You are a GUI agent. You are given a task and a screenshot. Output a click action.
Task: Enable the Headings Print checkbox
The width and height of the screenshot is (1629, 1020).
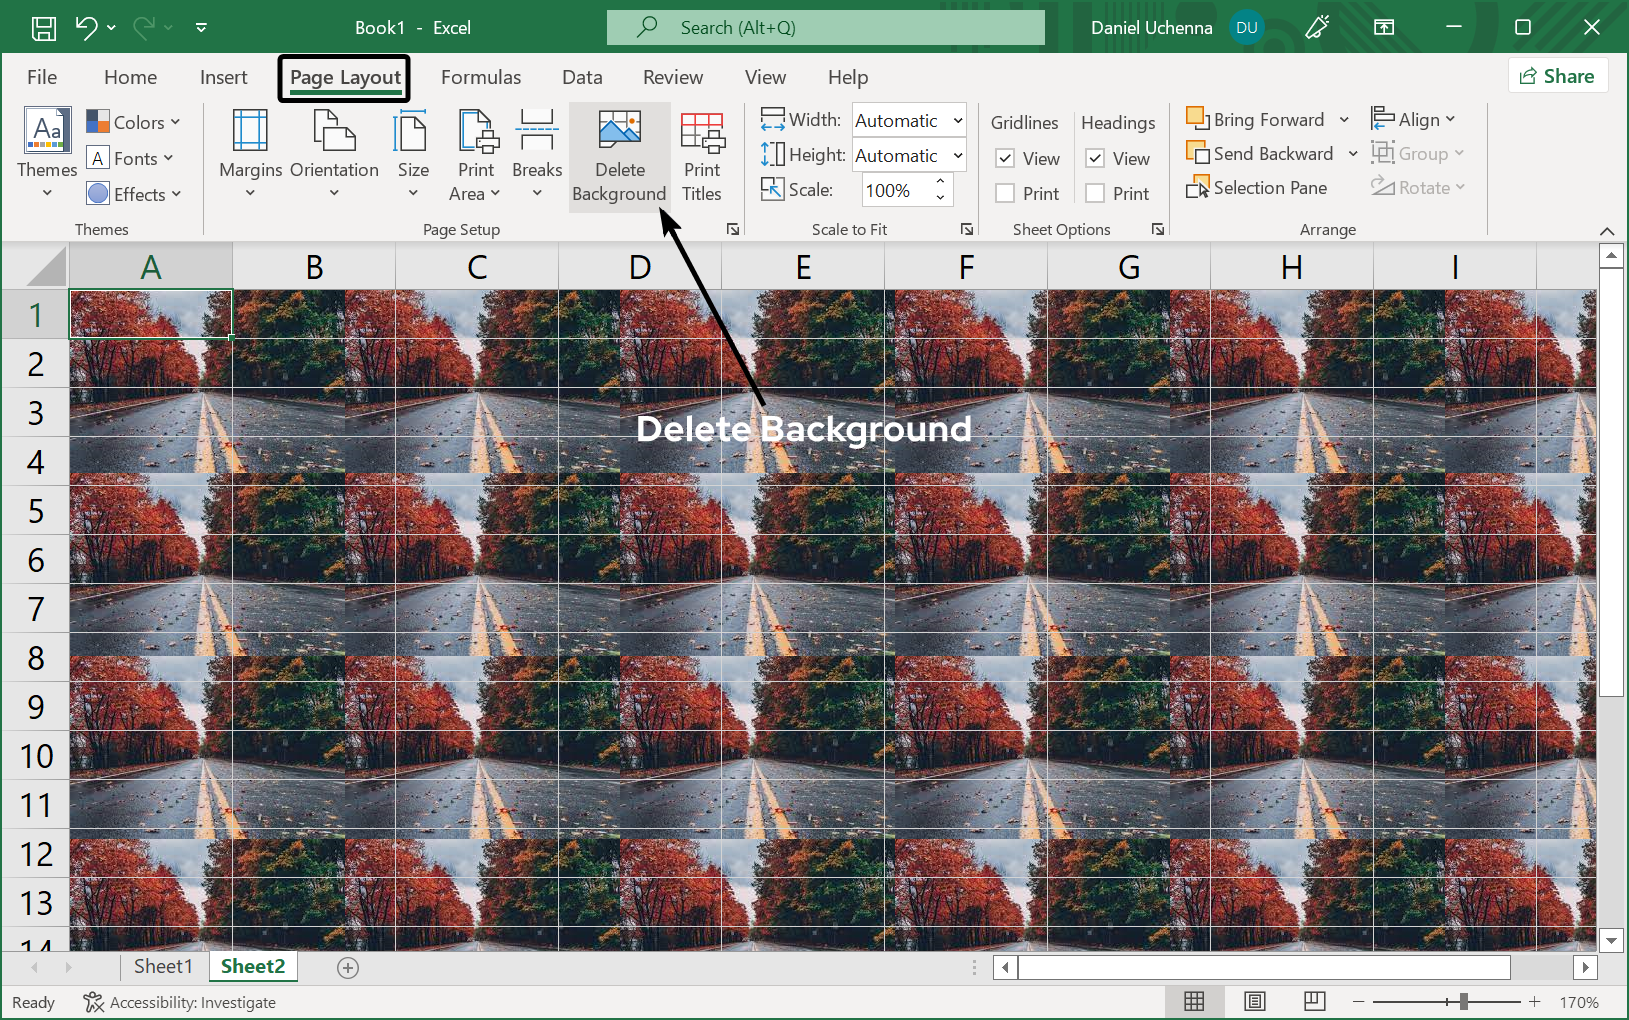point(1096,194)
